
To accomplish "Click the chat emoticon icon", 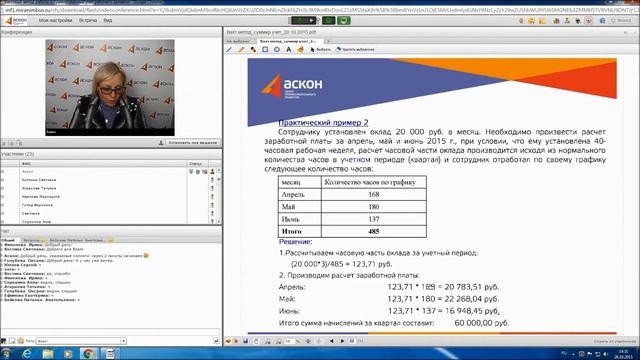I will pyautogui.click(x=20, y=341).
